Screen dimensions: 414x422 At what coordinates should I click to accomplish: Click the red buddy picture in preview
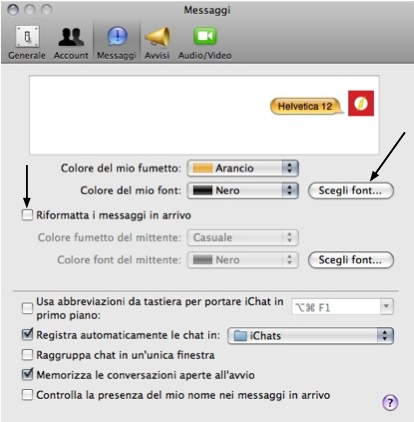point(361,103)
